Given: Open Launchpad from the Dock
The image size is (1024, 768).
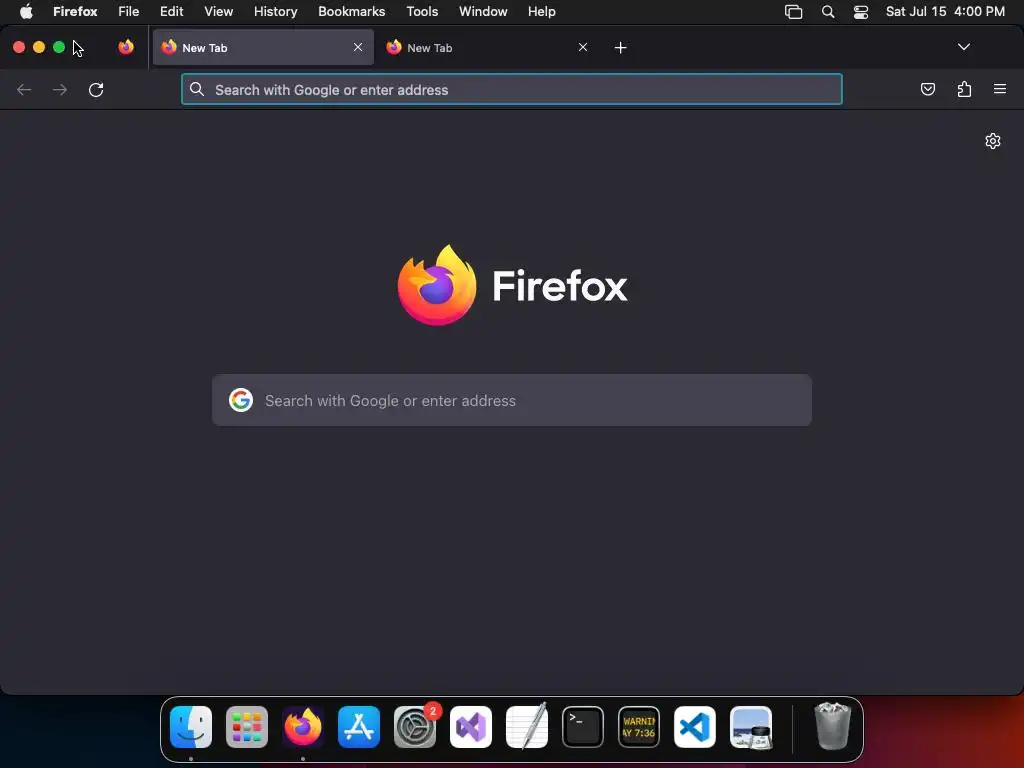Looking at the screenshot, I should [x=247, y=727].
